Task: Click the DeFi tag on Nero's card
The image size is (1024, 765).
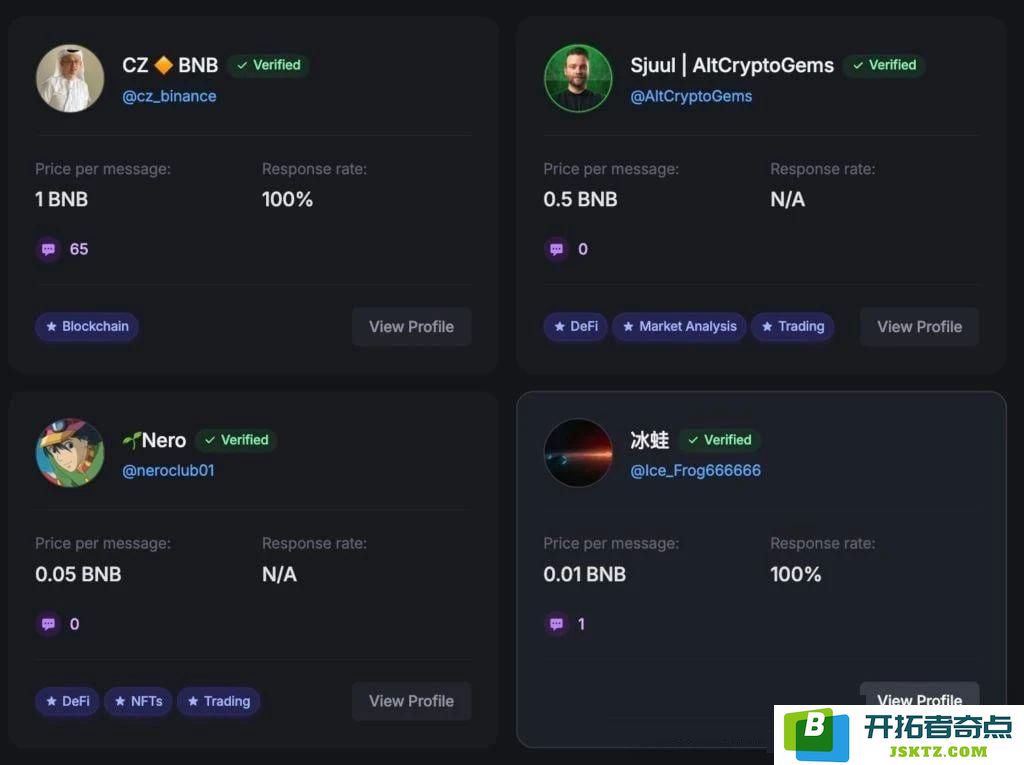Action: pos(67,701)
